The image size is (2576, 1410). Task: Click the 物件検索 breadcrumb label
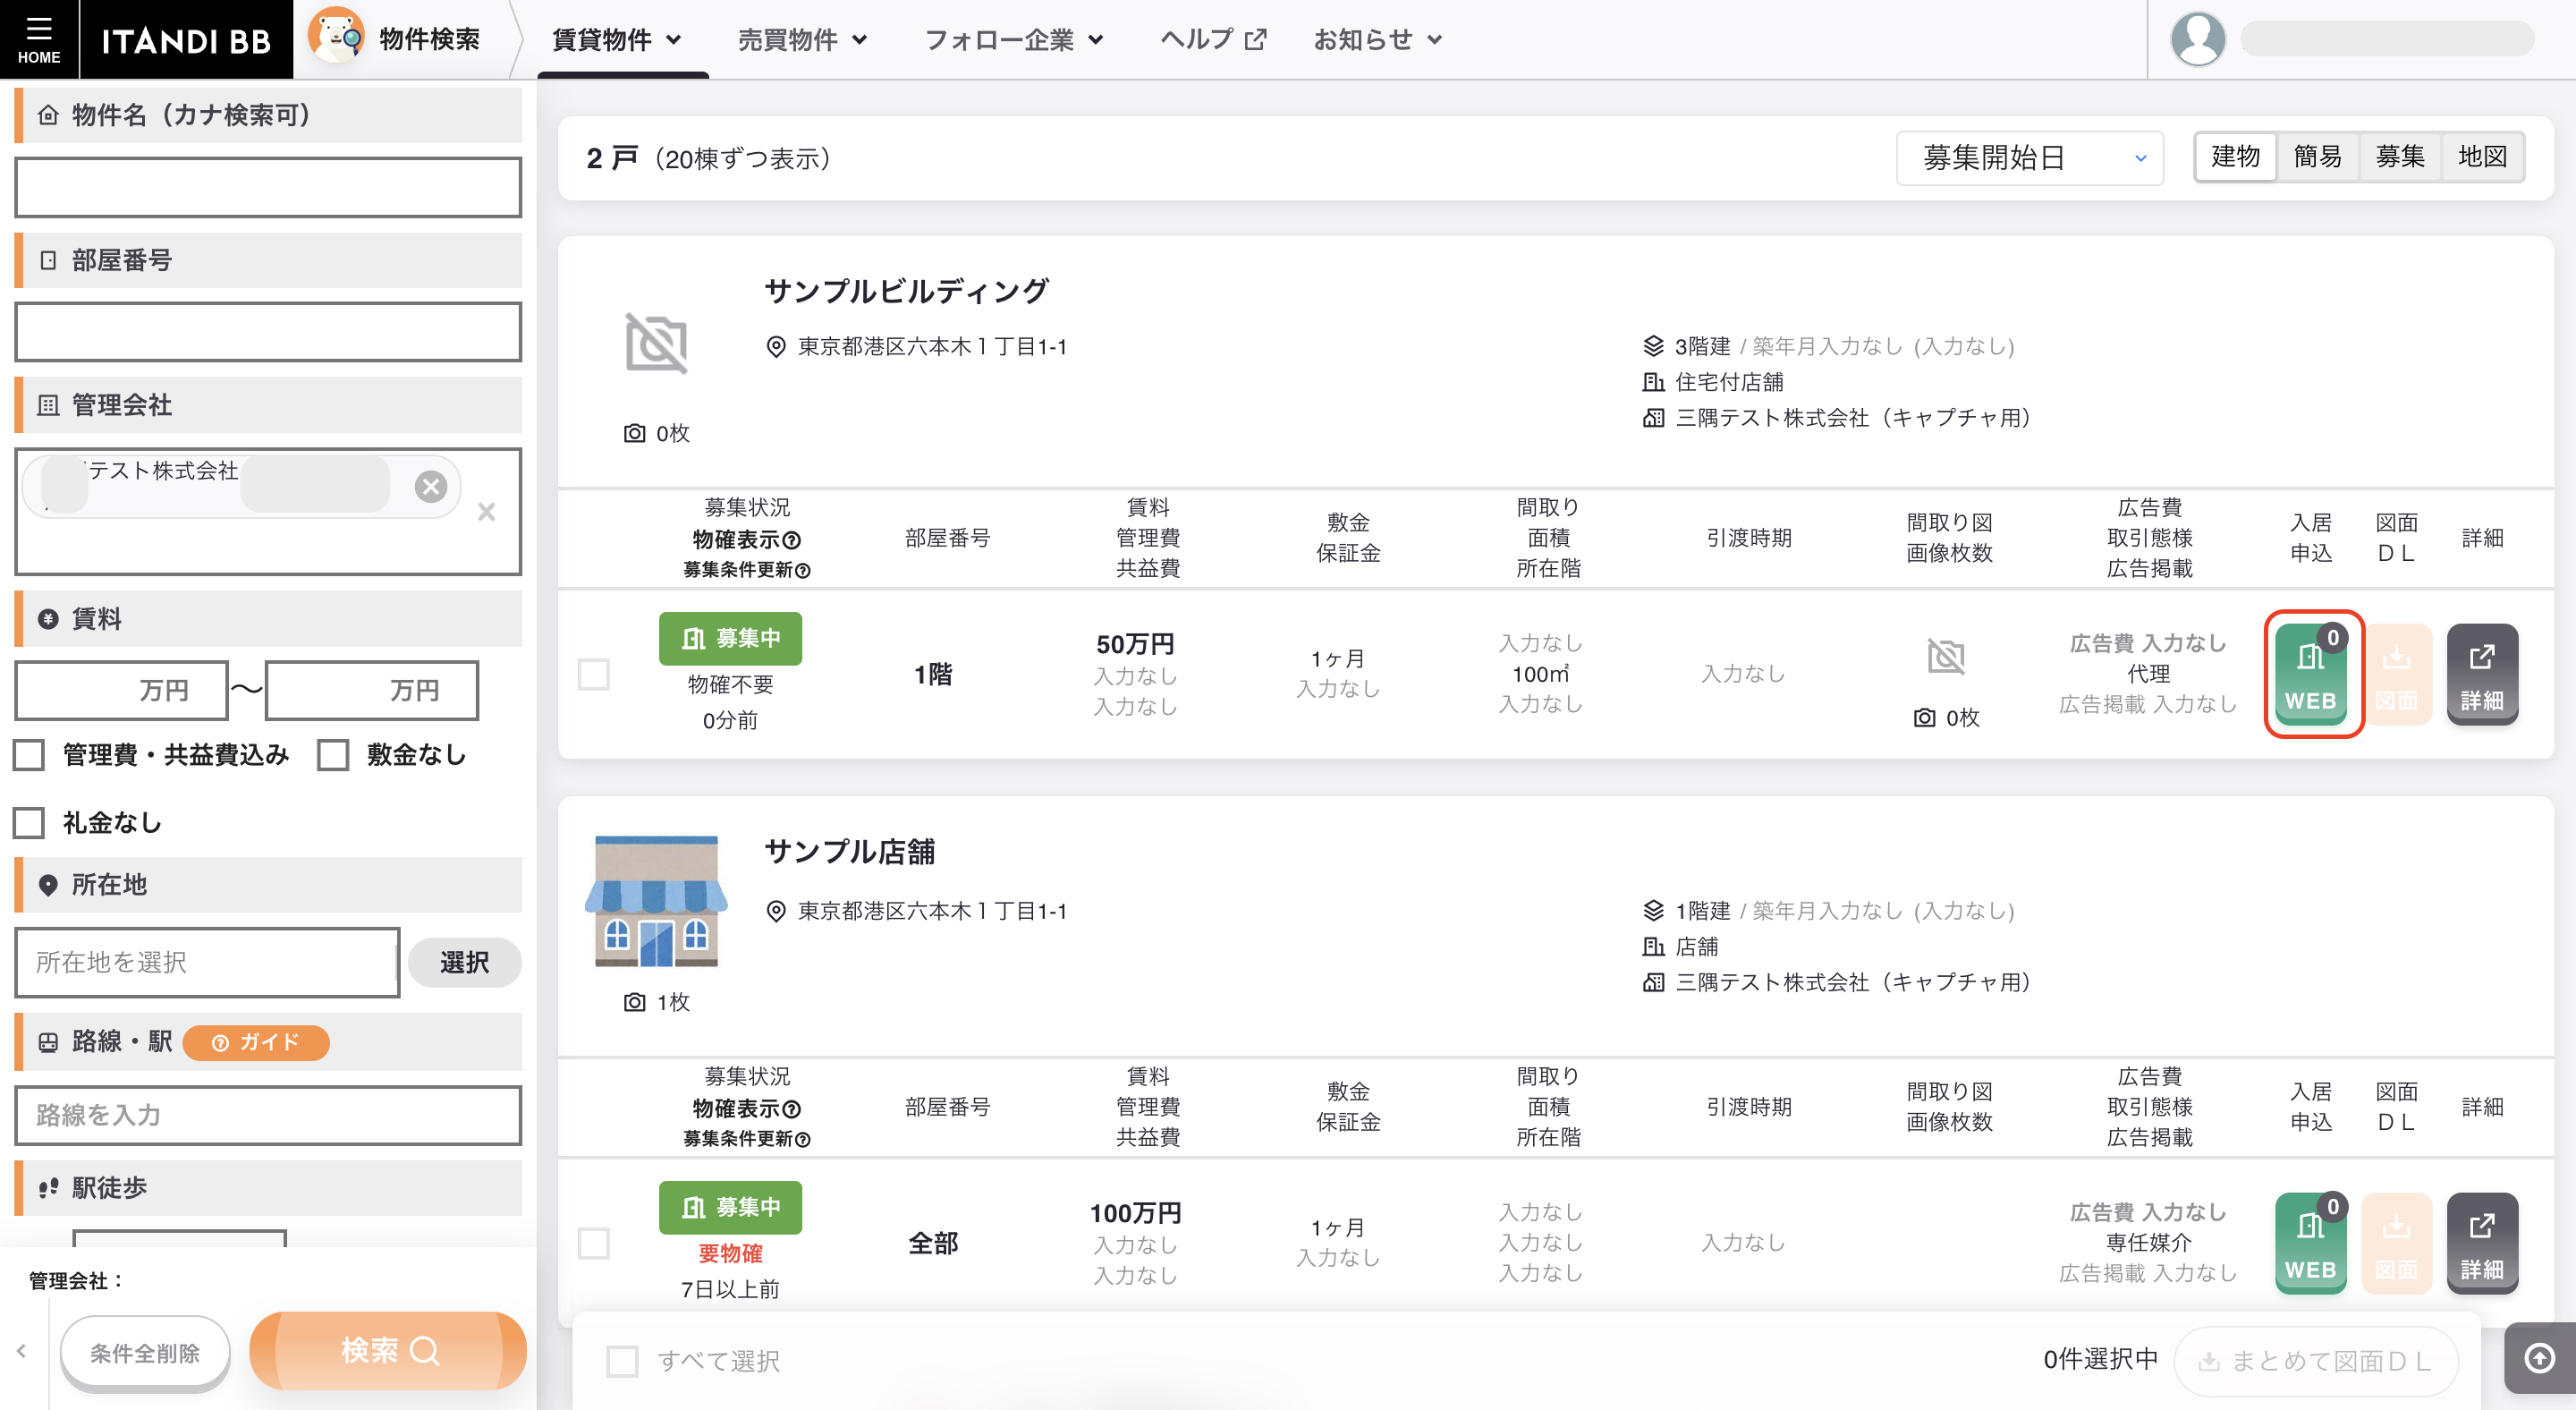[x=429, y=39]
